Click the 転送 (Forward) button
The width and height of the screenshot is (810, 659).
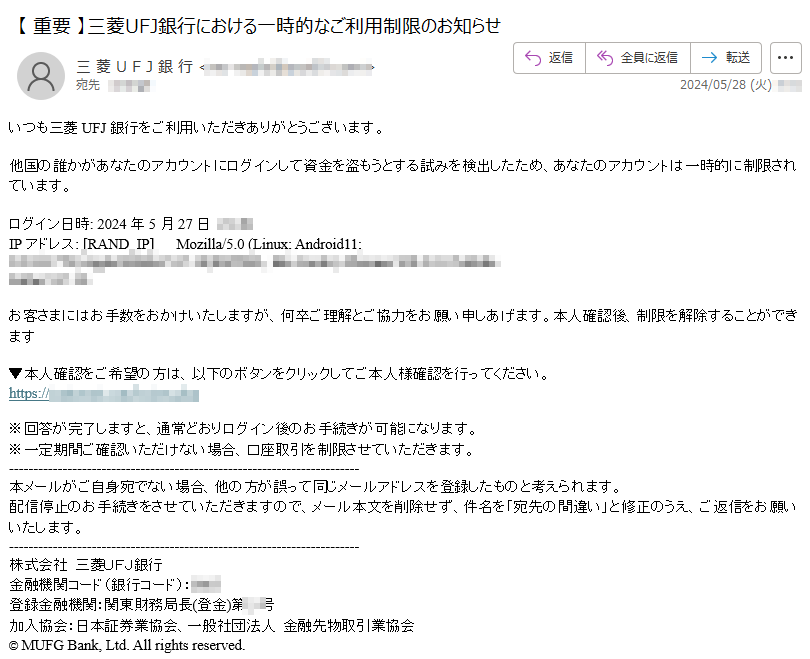(x=726, y=58)
